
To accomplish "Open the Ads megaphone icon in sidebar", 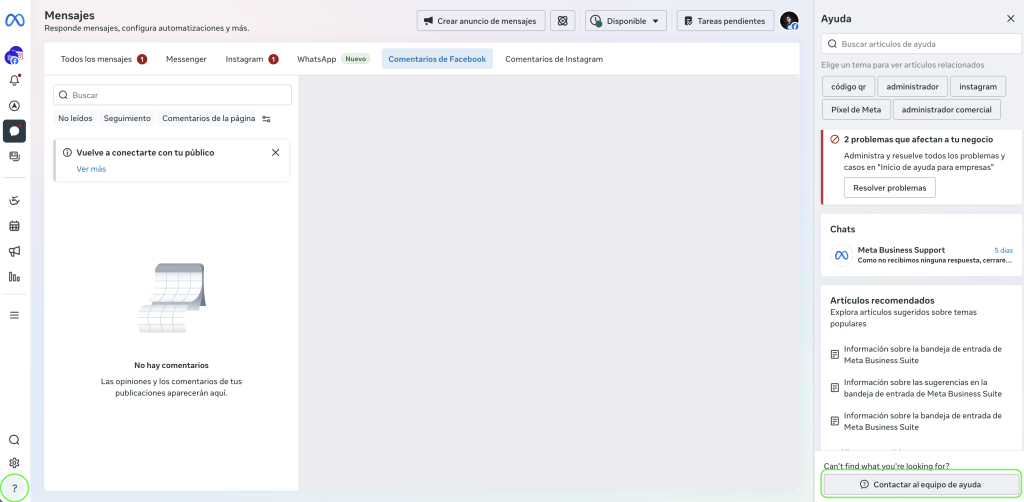I will (x=14, y=251).
